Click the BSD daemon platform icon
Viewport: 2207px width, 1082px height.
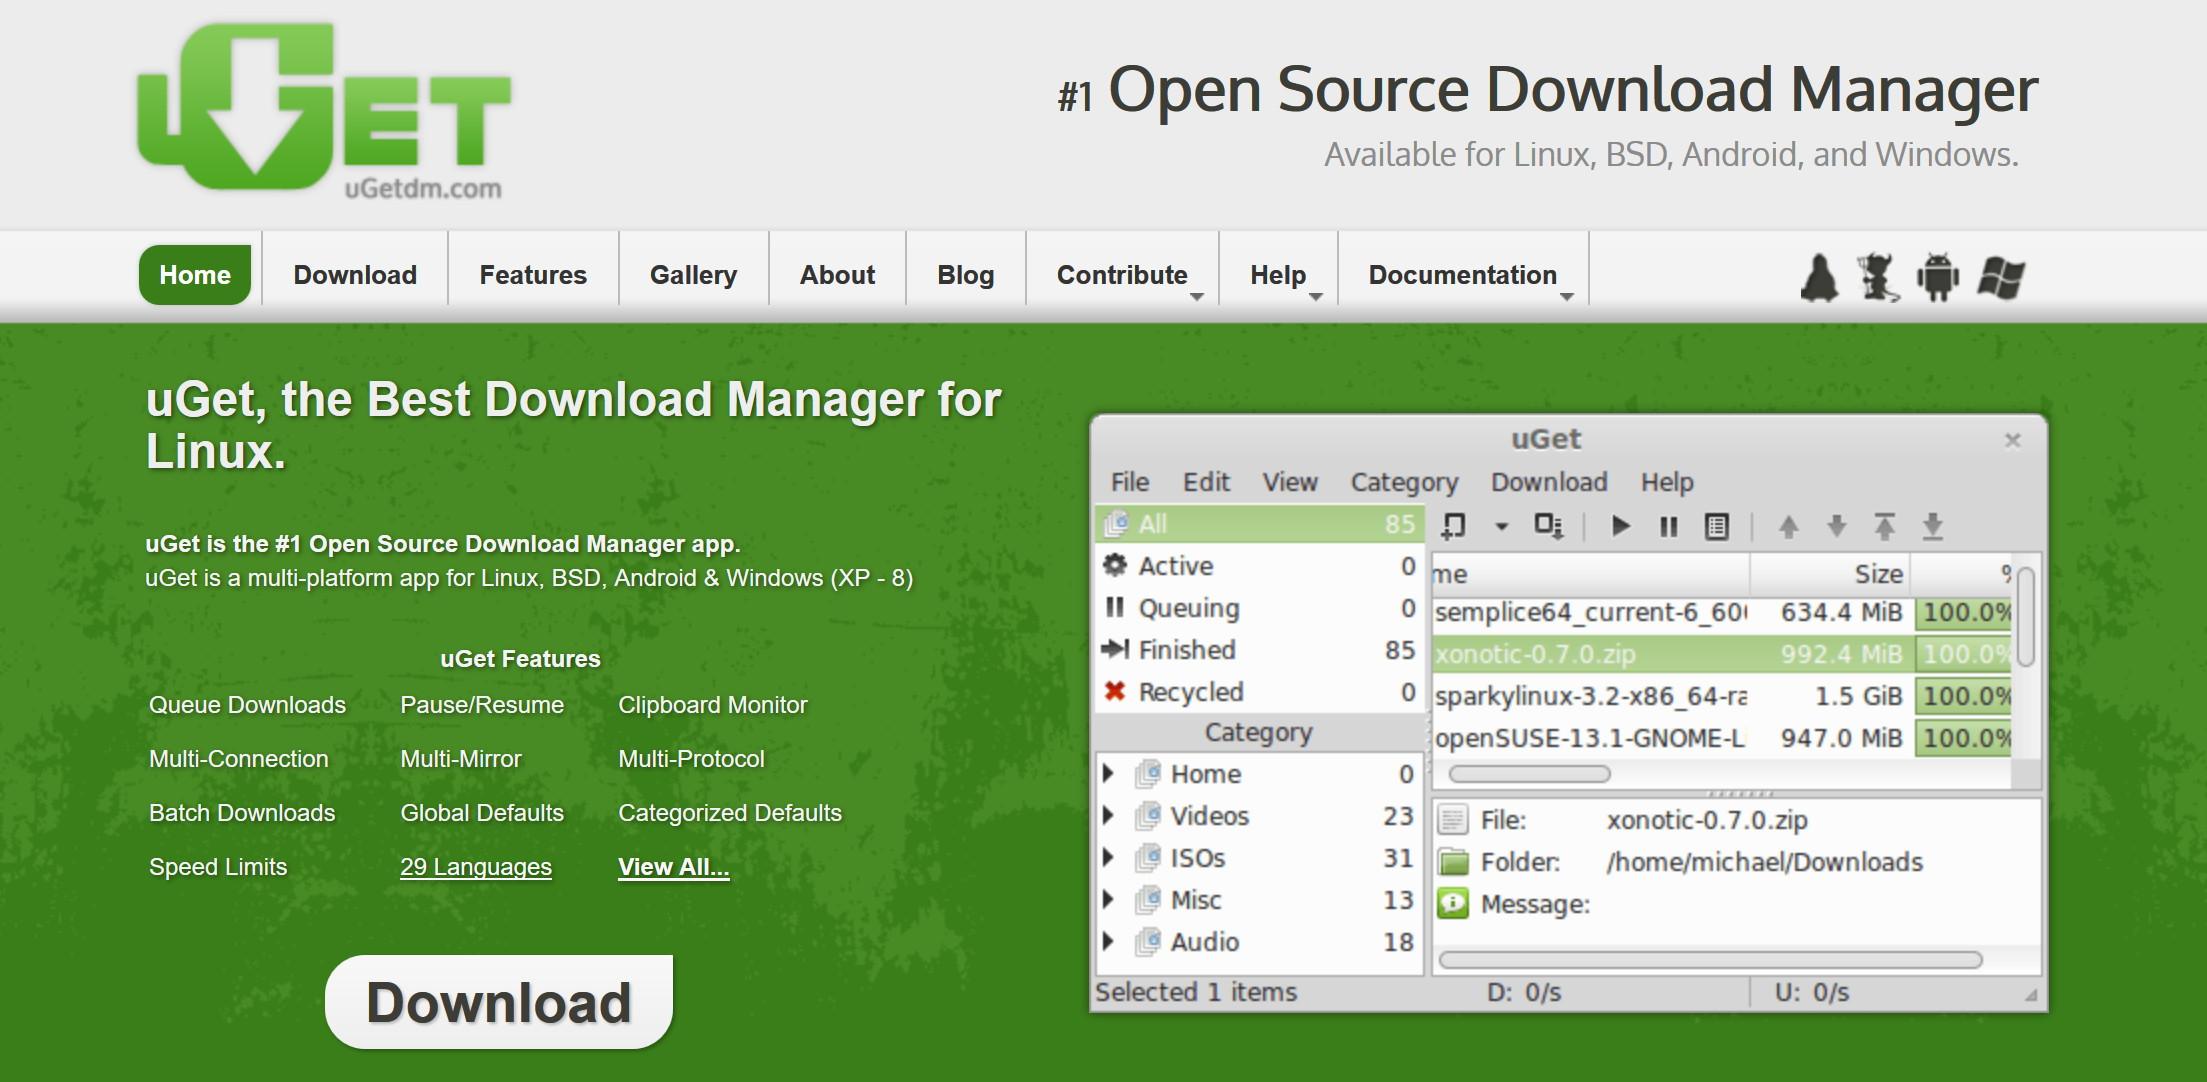(1877, 277)
